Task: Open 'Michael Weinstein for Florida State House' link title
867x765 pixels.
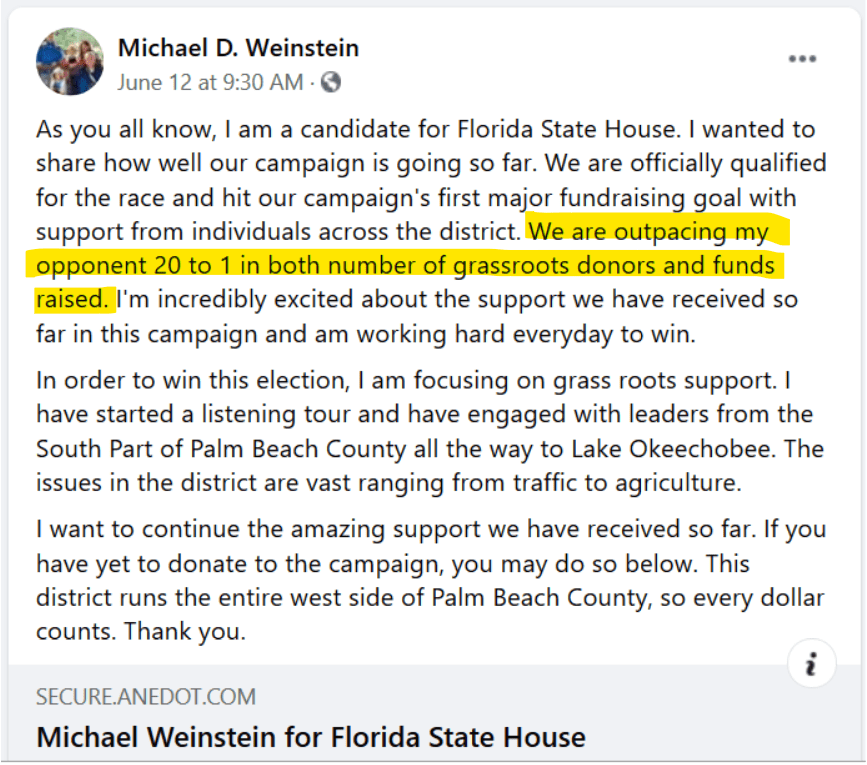Action: [311, 737]
